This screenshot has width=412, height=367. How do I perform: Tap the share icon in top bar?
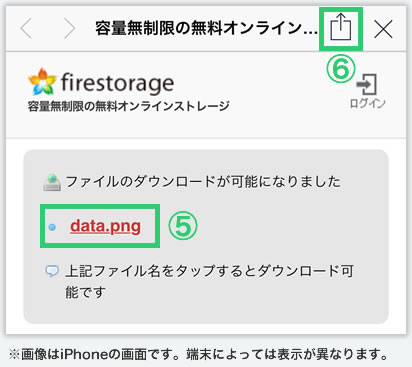tap(340, 27)
